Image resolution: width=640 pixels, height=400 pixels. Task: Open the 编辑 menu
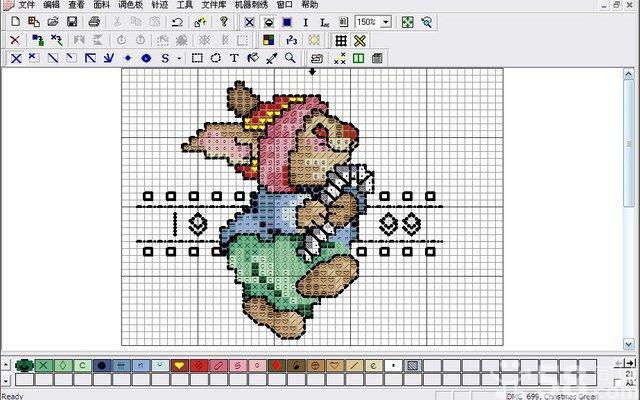click(x=51, y=5)
